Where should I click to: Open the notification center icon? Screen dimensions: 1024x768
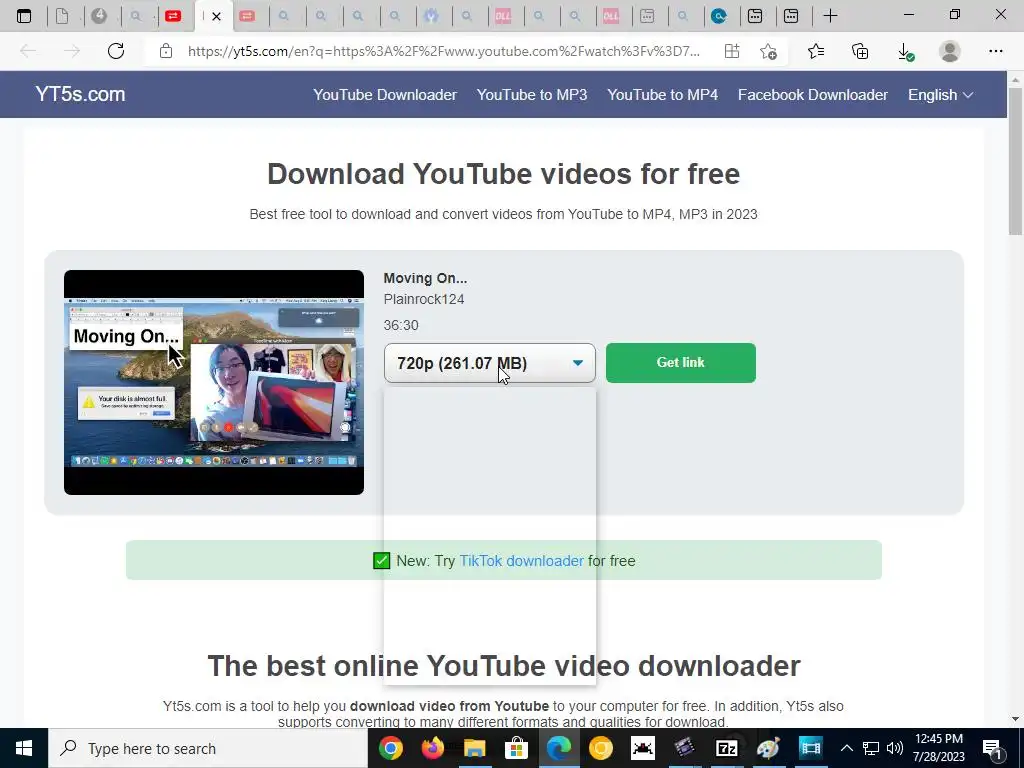point(992,749)
